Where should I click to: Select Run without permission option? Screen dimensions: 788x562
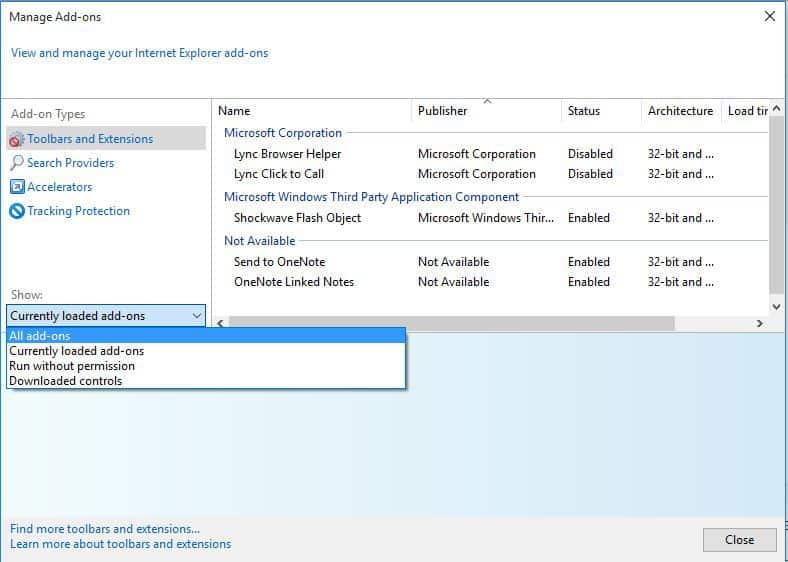[x=72, y=366]
